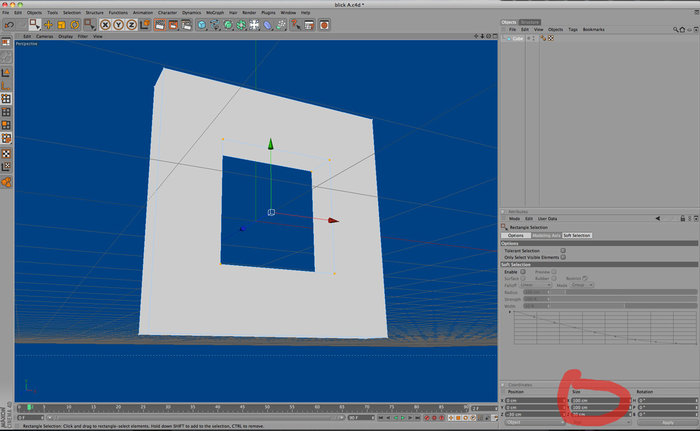This screenshot has height=431, width=700.
Task: Open the MoGraph menu
Action: click(215, 13)
